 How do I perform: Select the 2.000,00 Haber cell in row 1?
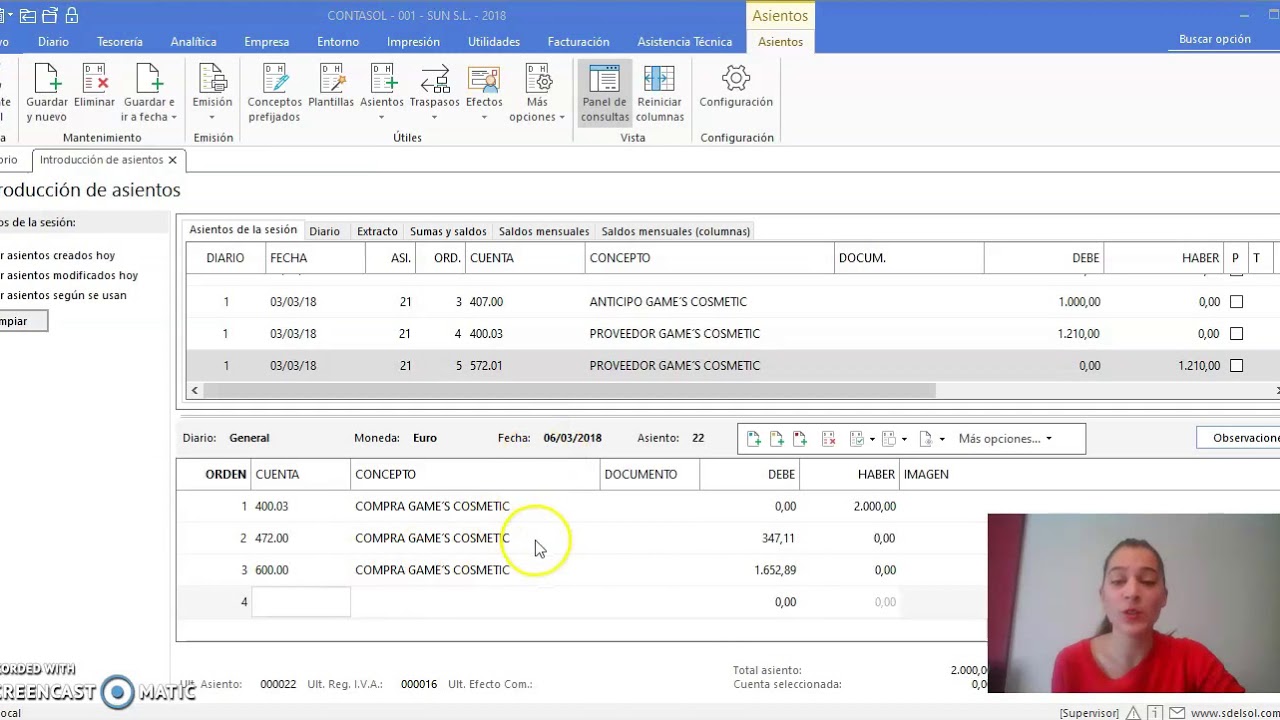pos(850,506)
